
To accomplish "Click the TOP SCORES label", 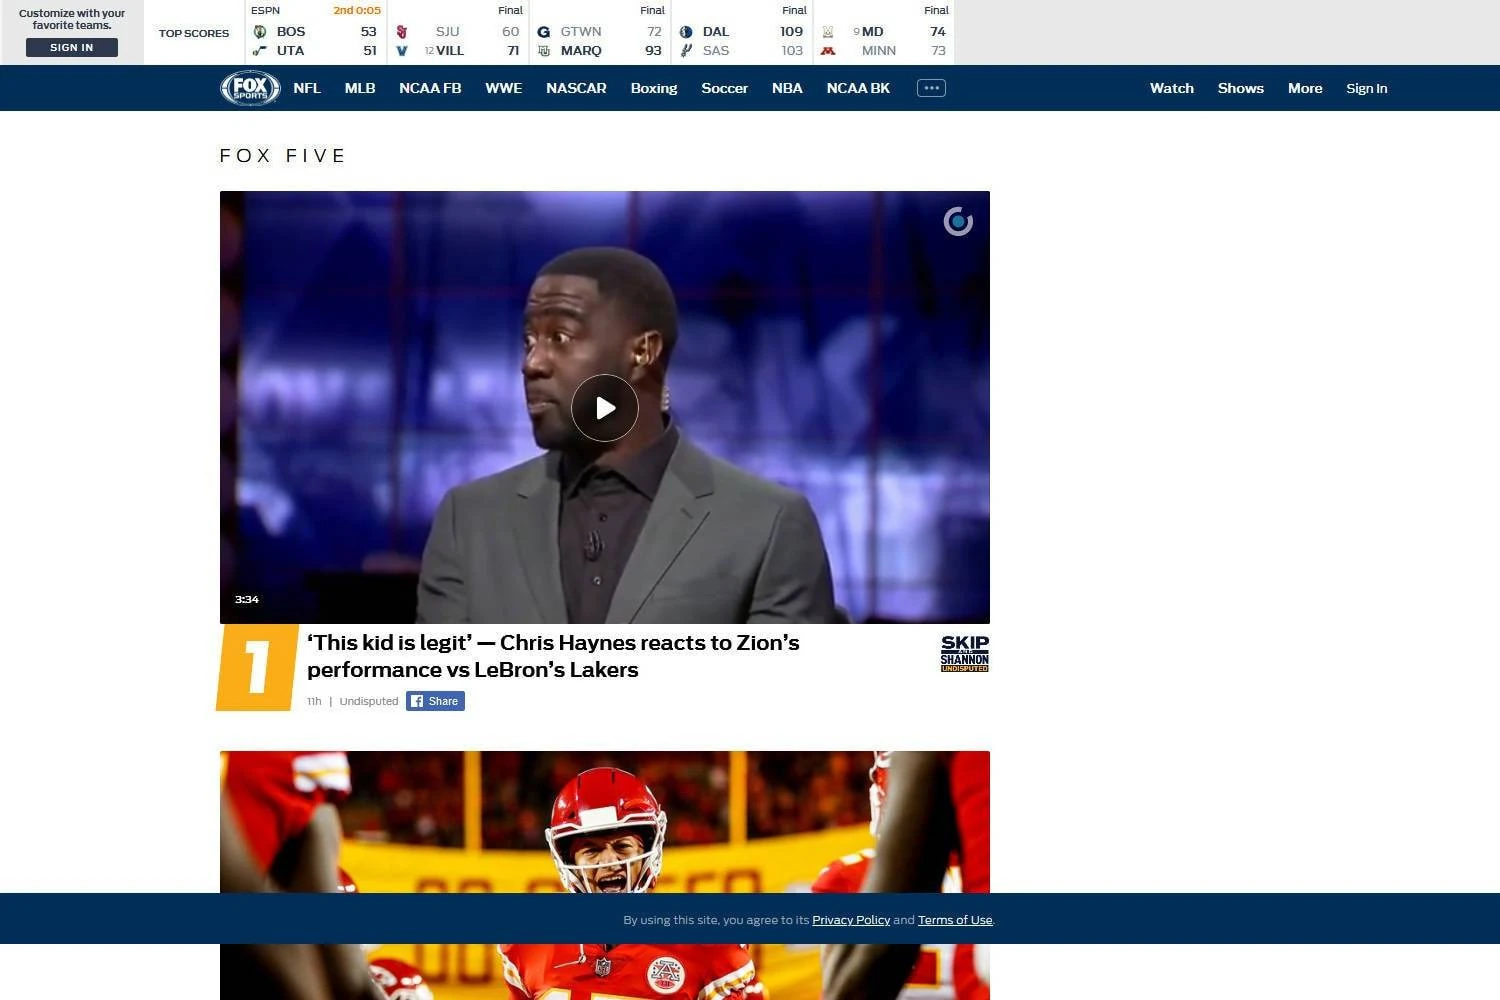I will coord(194,33).
